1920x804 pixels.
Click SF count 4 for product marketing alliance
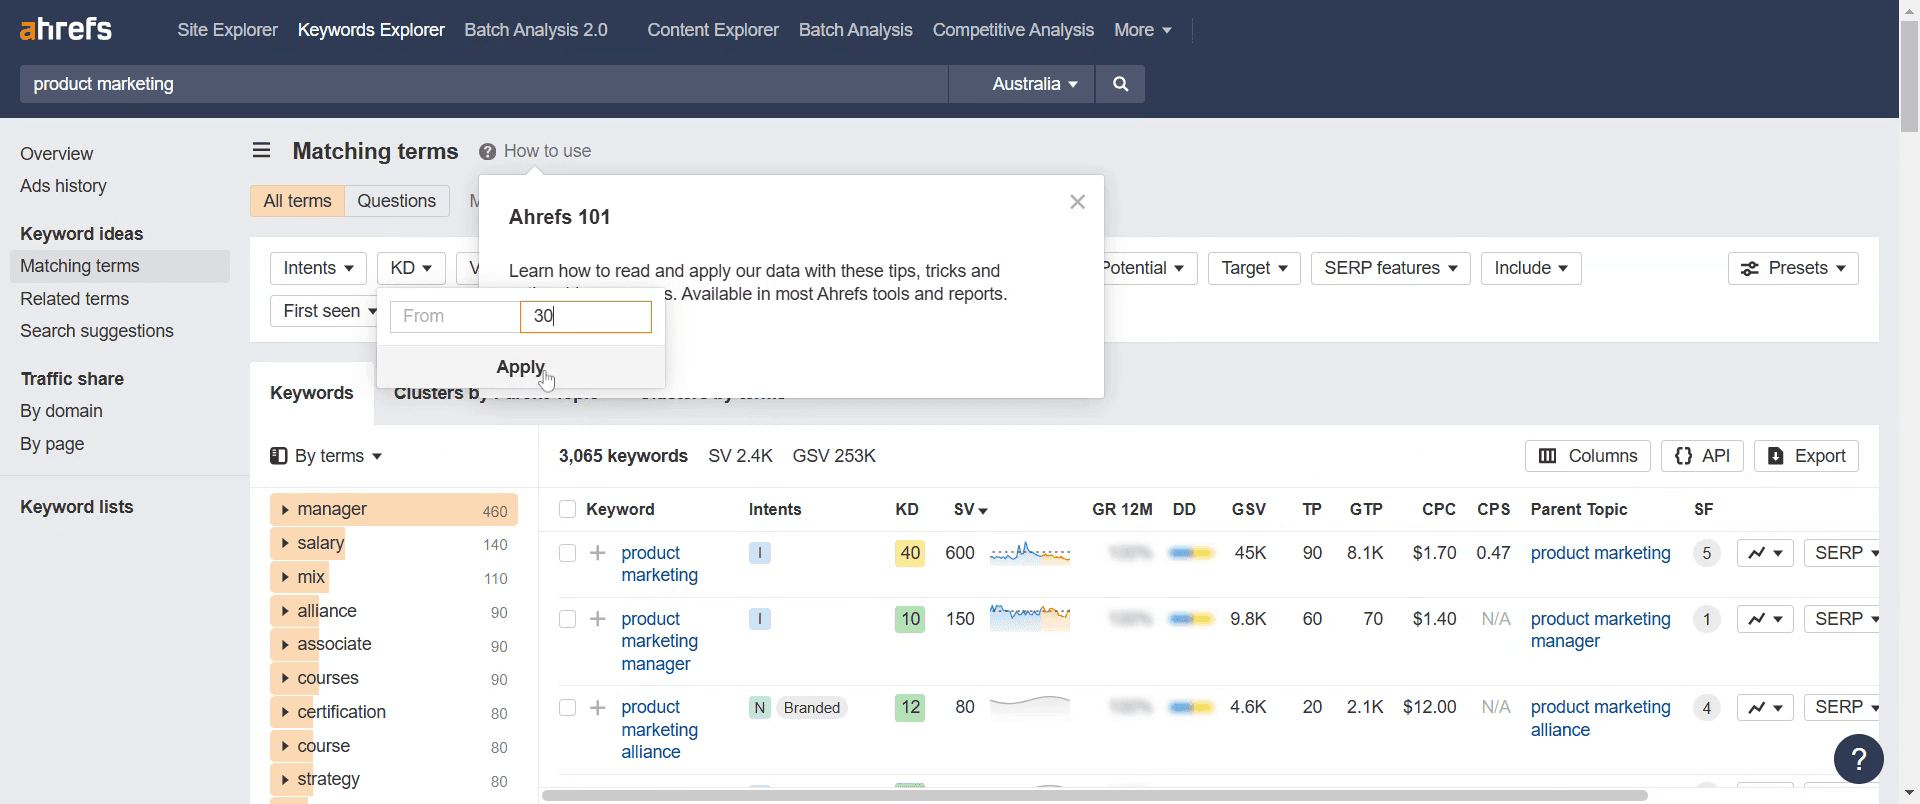point(1707,707)
